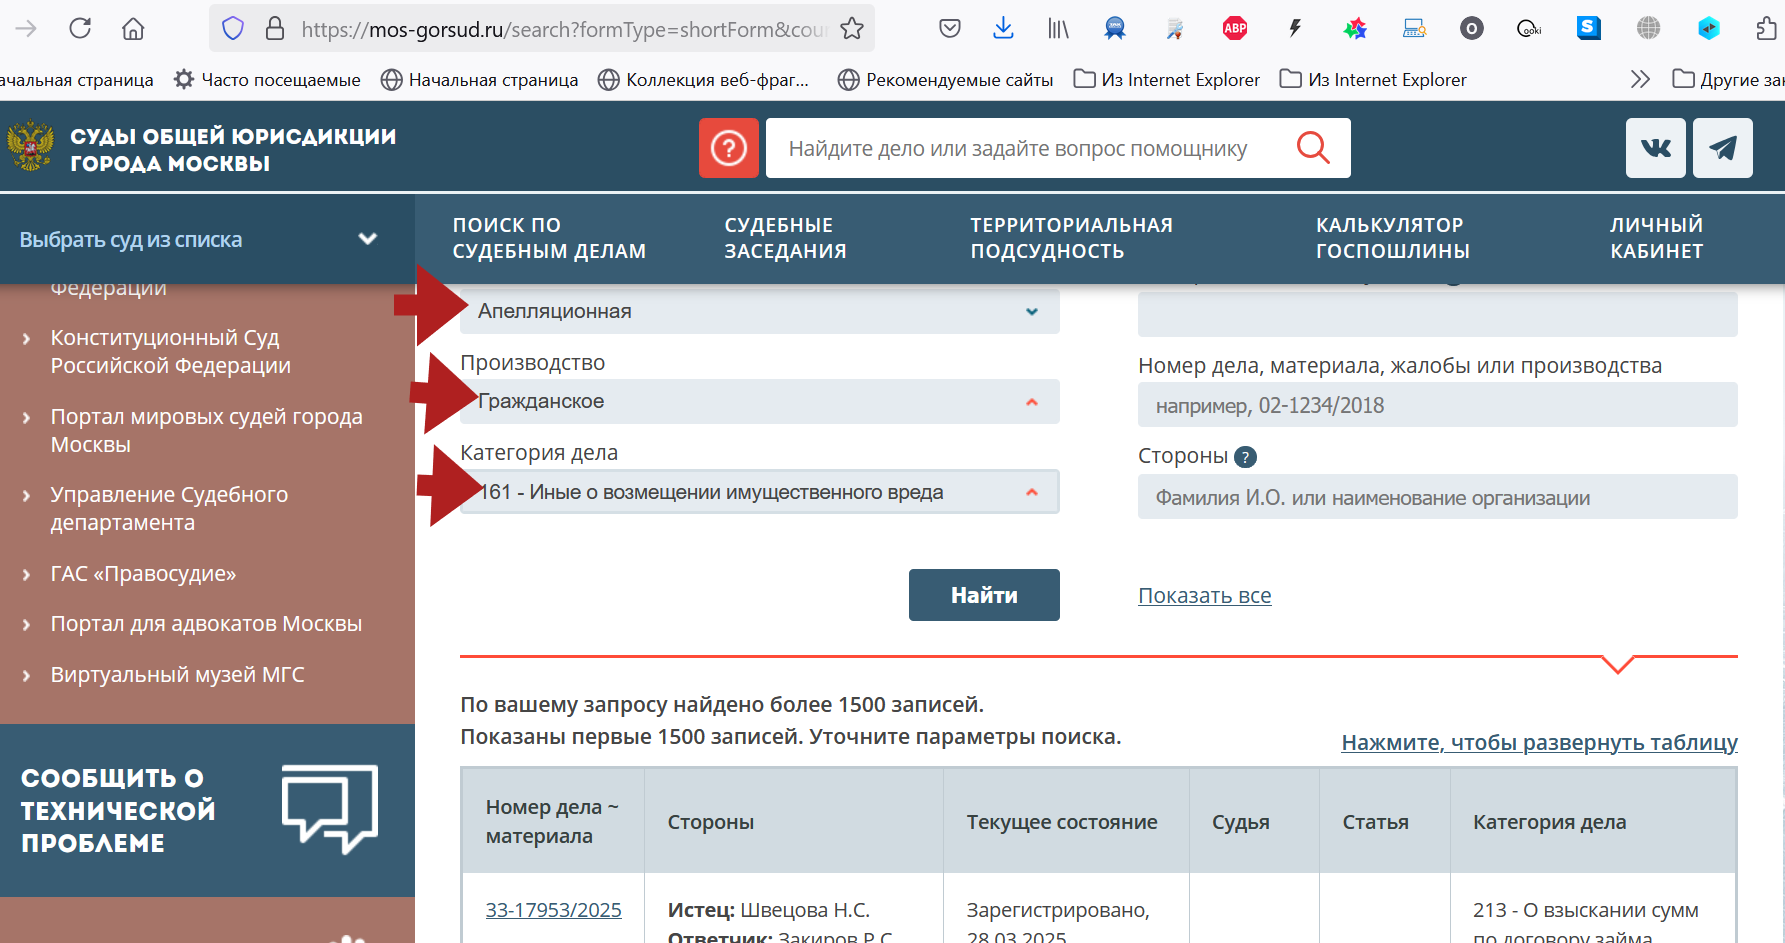Click the Стороны tooltip question-mark bubble
The width and height of the screenshot is (1785, 943).
tap(1244, 457)
